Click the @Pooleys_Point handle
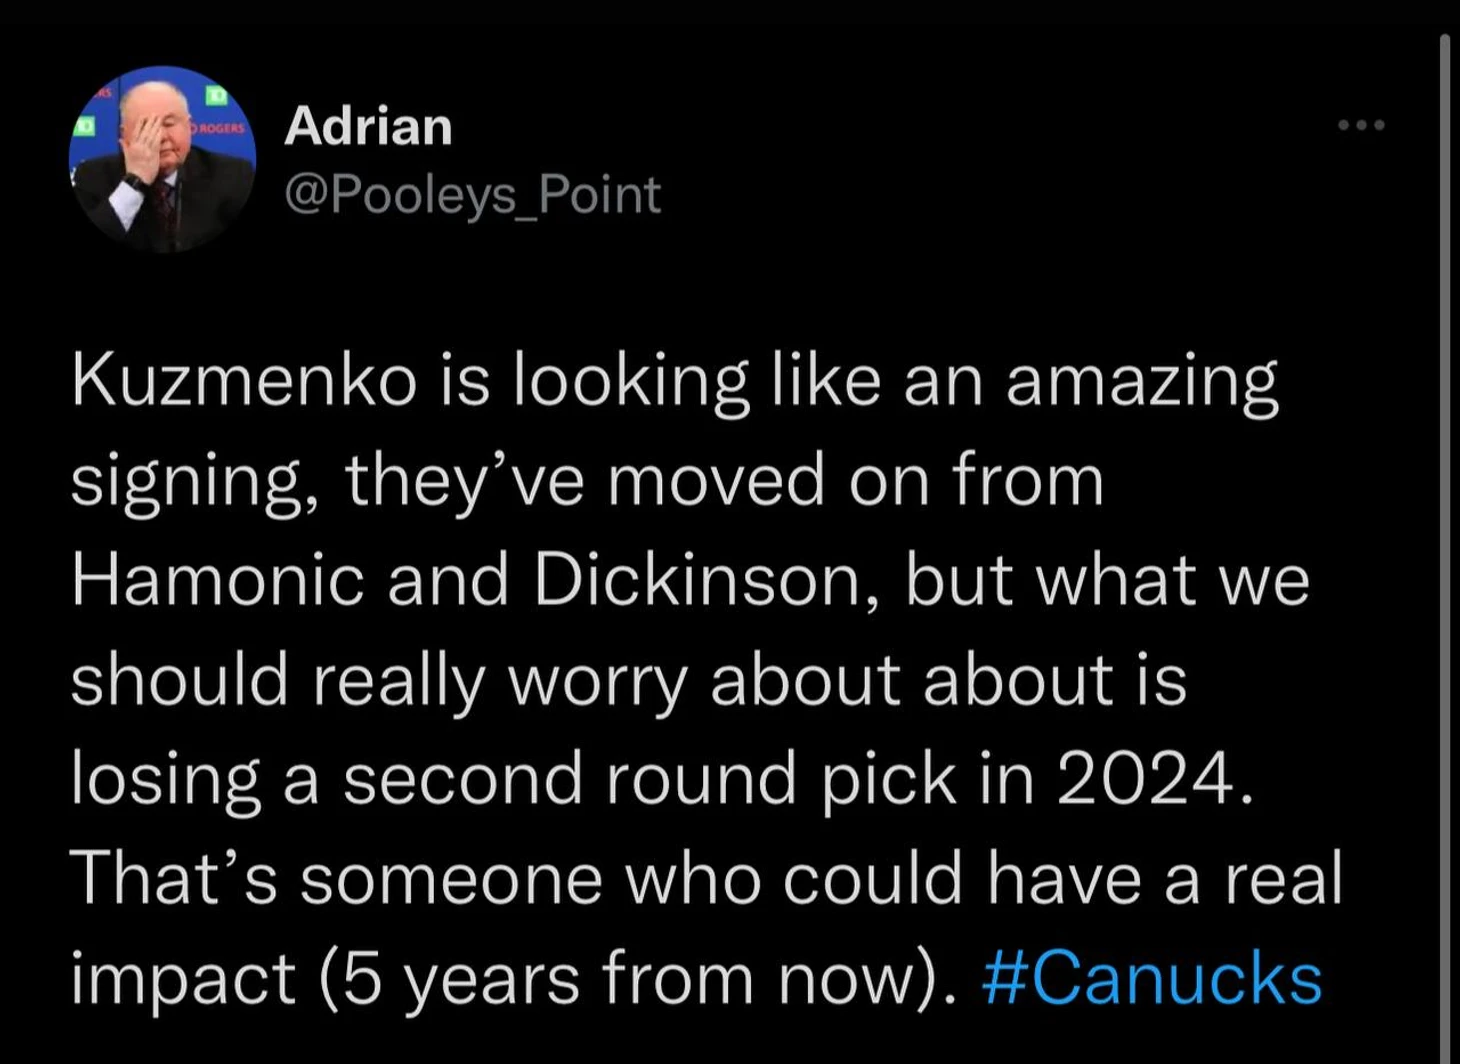The image size is (1460, 1064). pyautogui.click(x=472, y=194)
